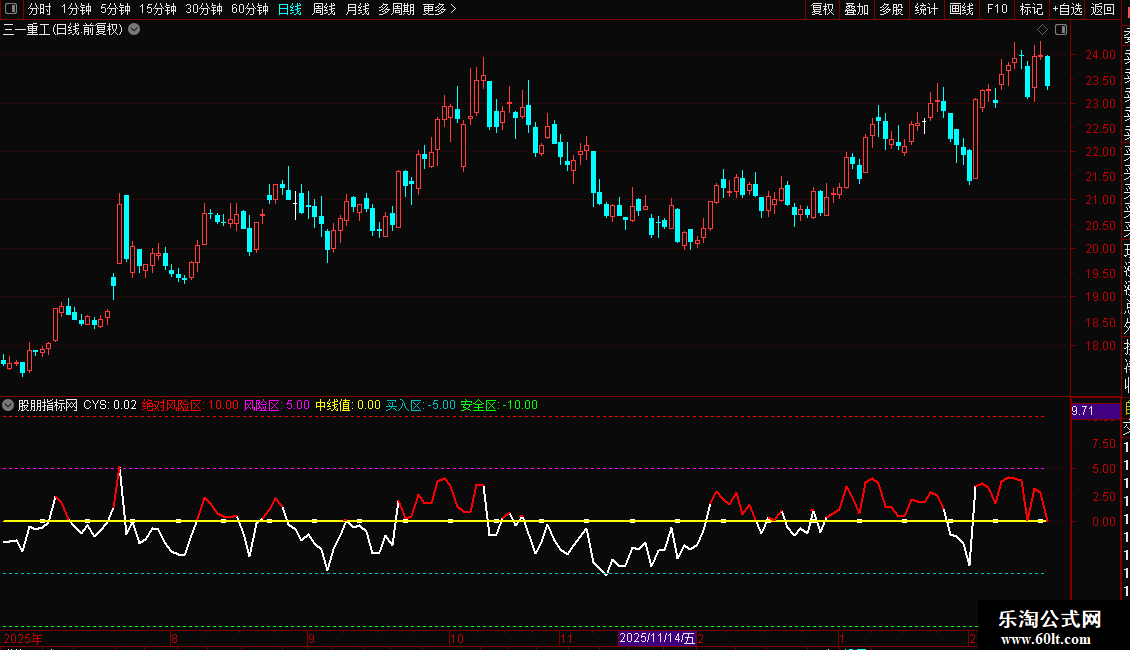Click the 23.00 price axis label
The height and width of the screenshot is (650, 1130).
[x=1100, y=104]
